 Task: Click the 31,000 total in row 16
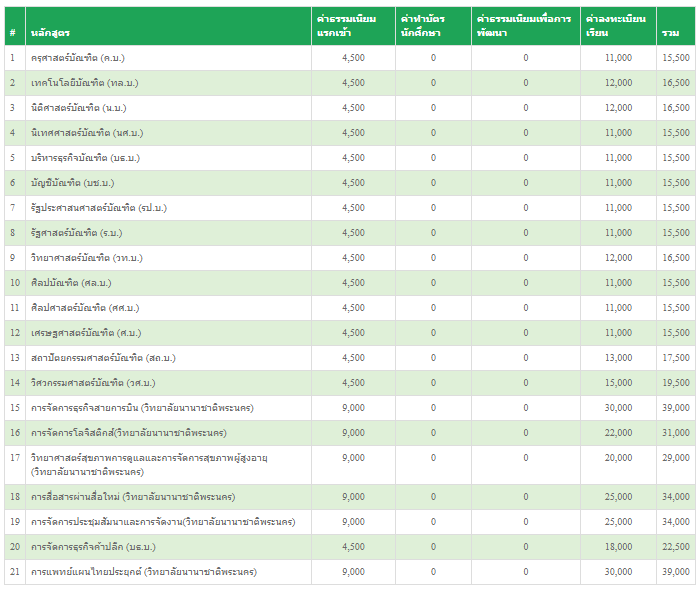tap(676, 433)
